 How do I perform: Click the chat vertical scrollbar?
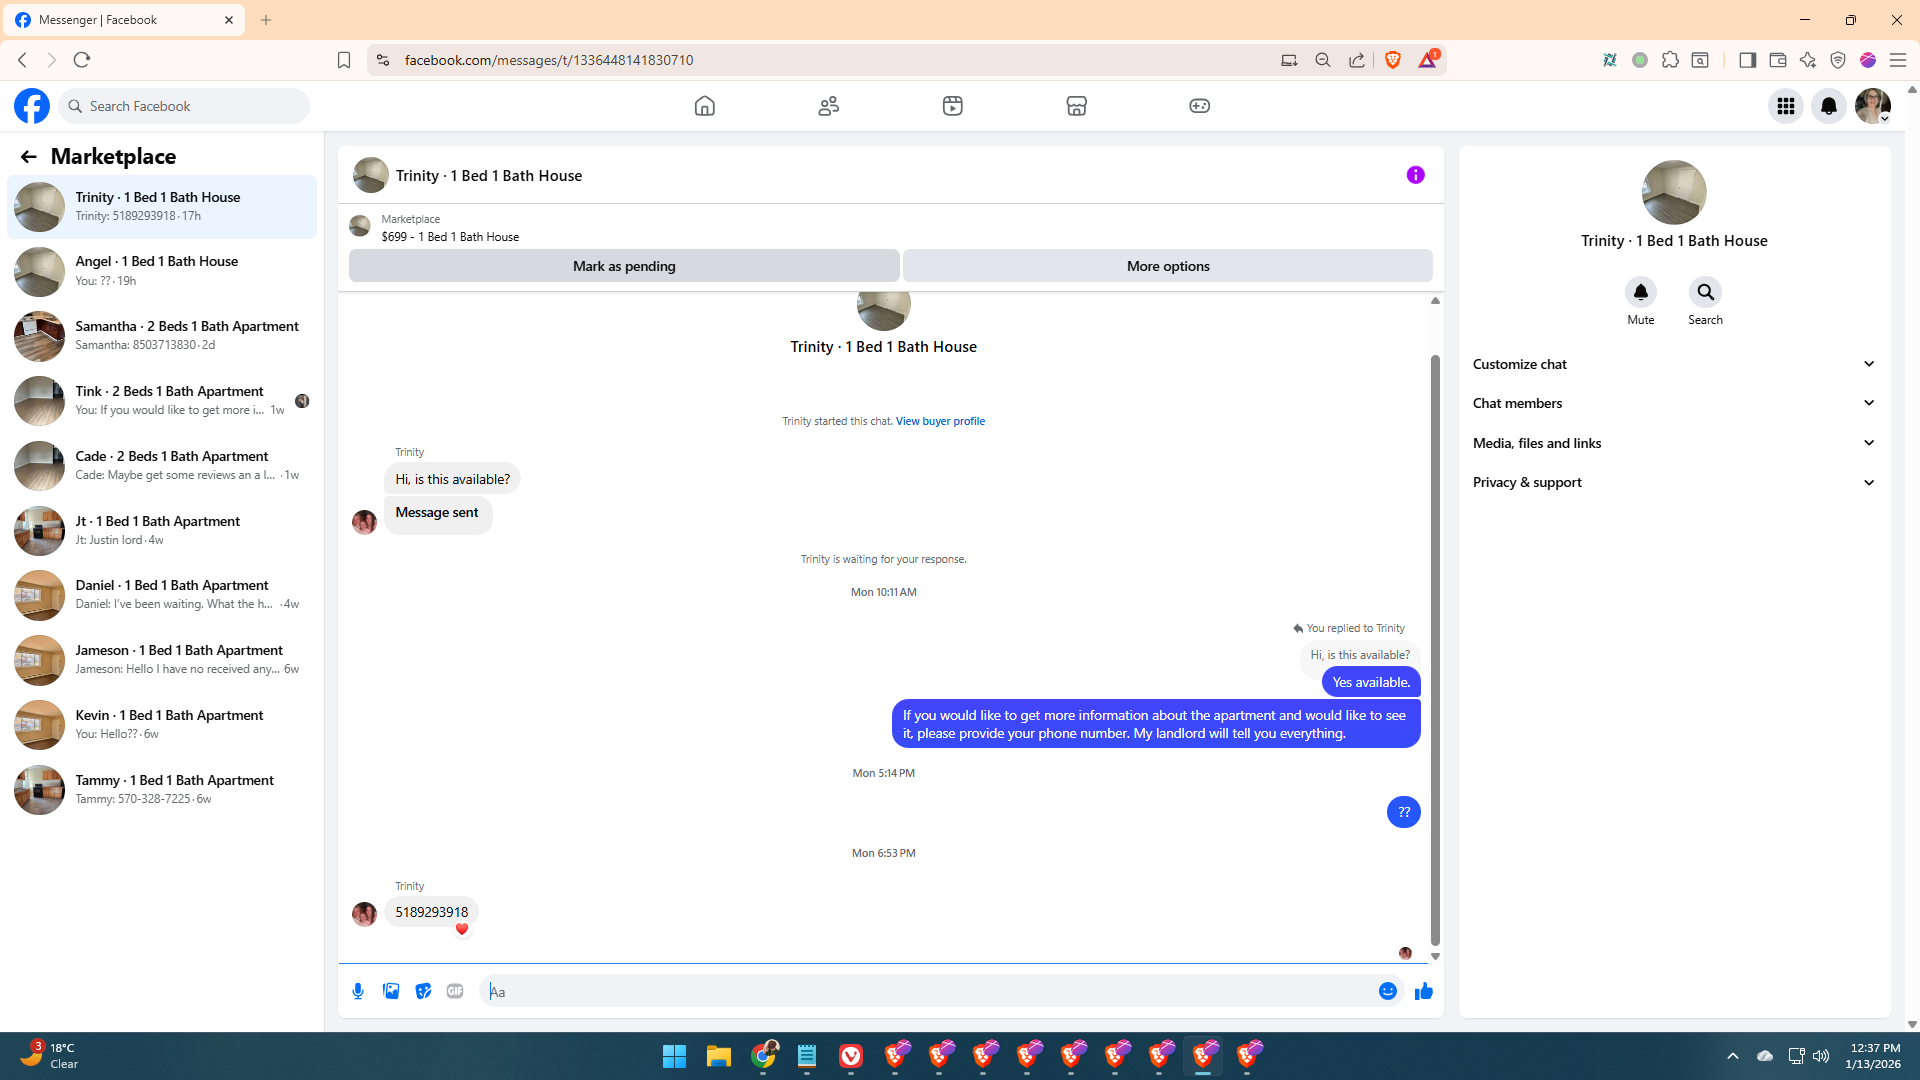[x=1435, y=650]
